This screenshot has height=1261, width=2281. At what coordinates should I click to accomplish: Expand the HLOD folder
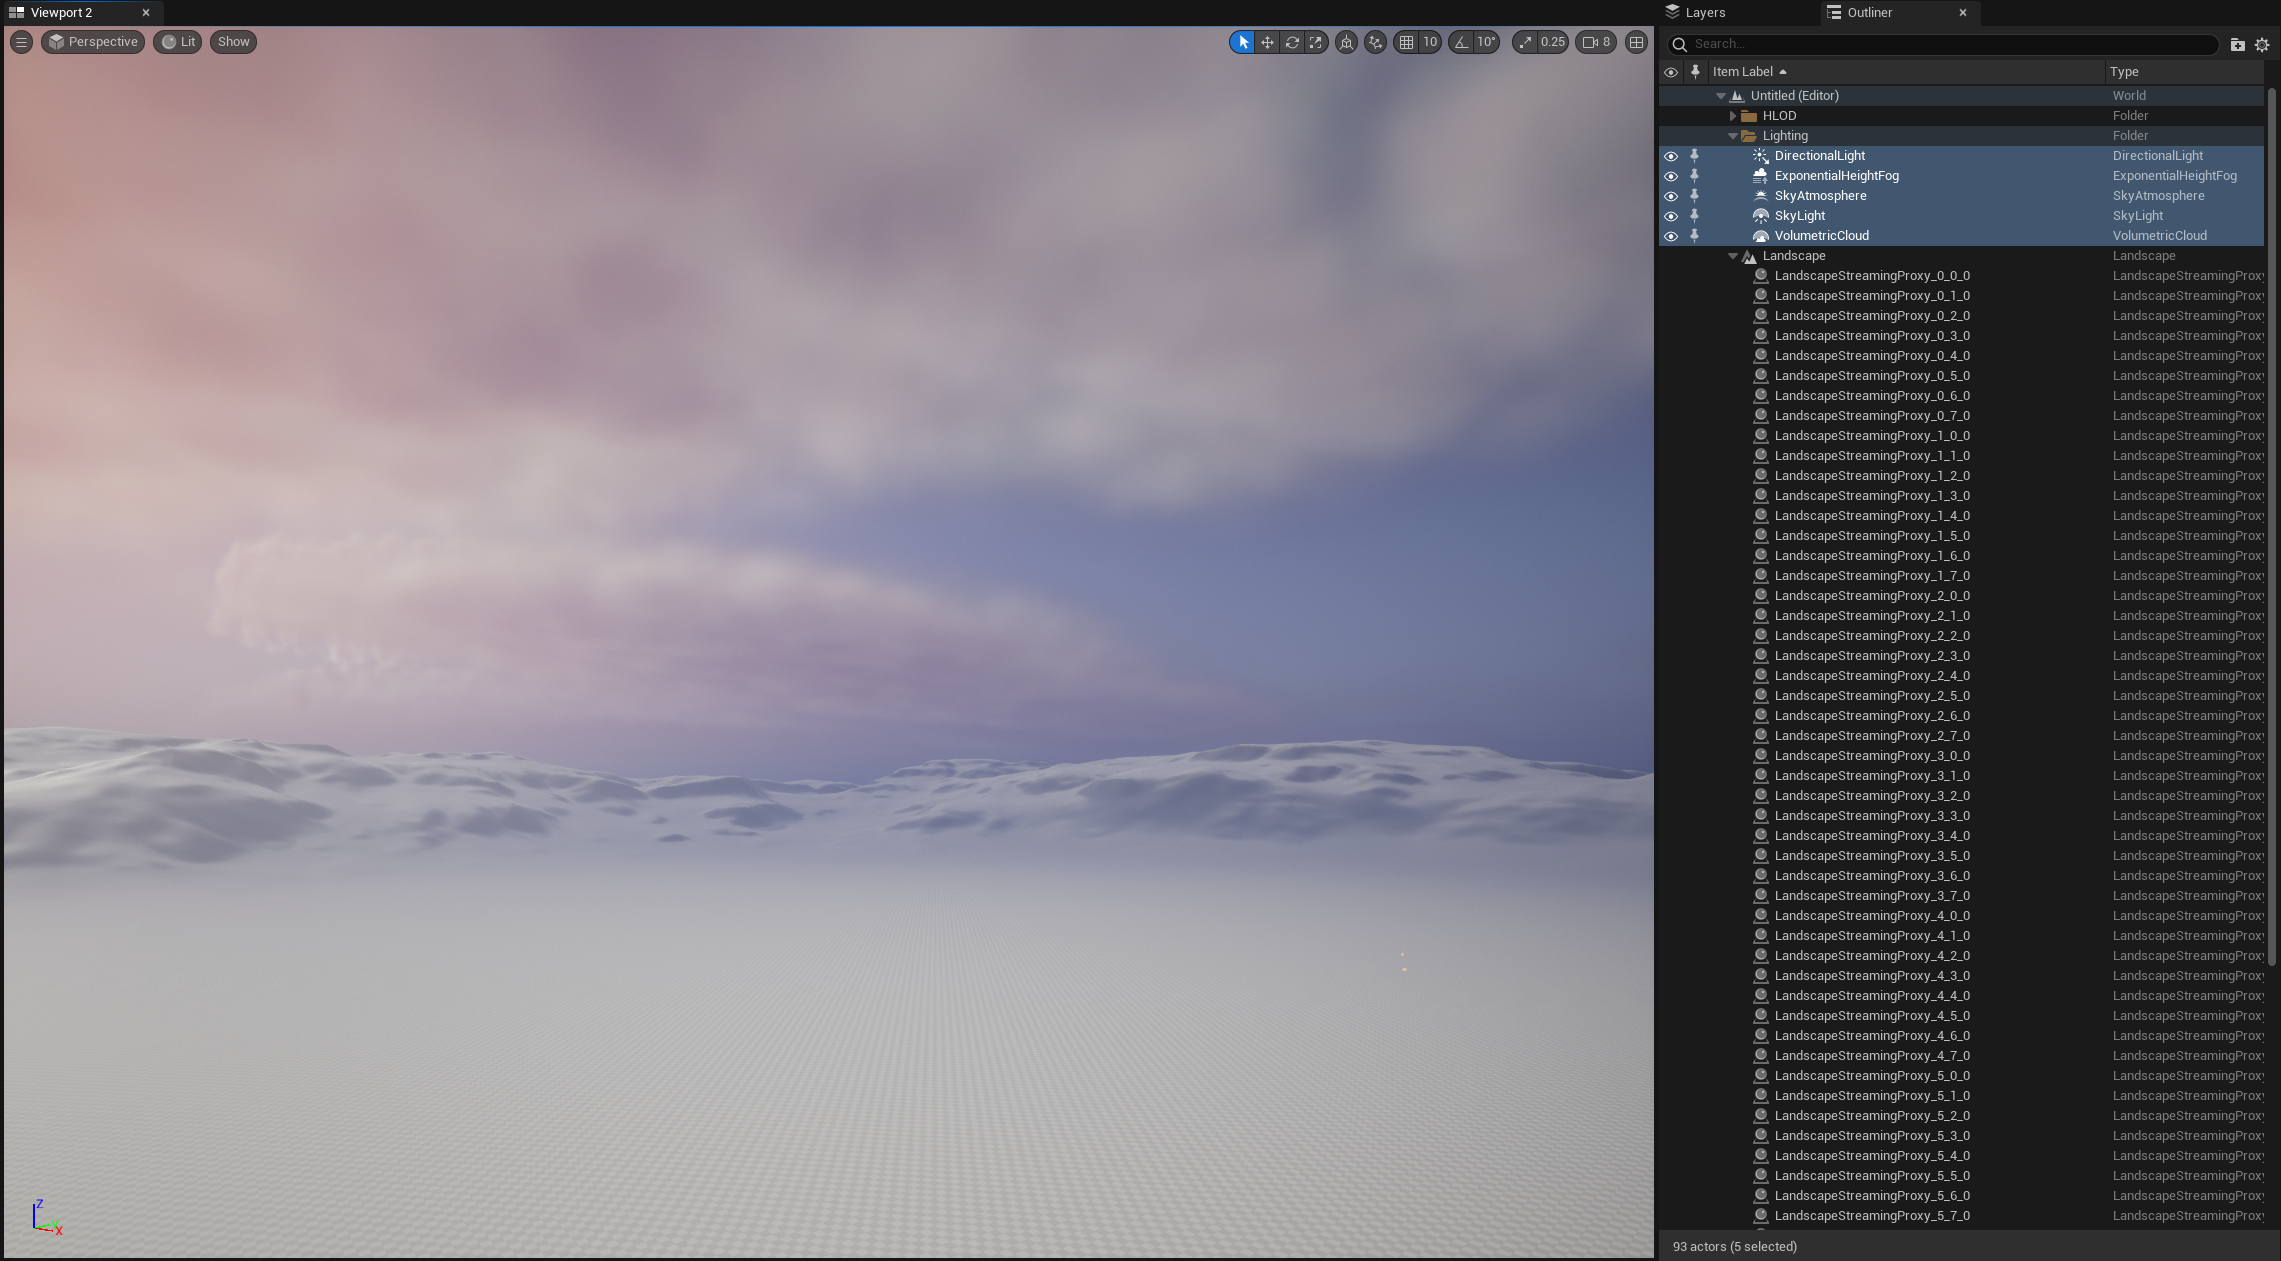1733,116
